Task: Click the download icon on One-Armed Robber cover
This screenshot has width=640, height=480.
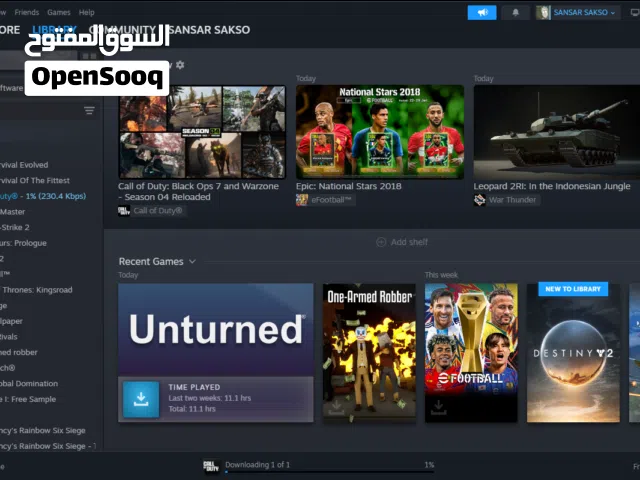Action: (x=336, y=407)
